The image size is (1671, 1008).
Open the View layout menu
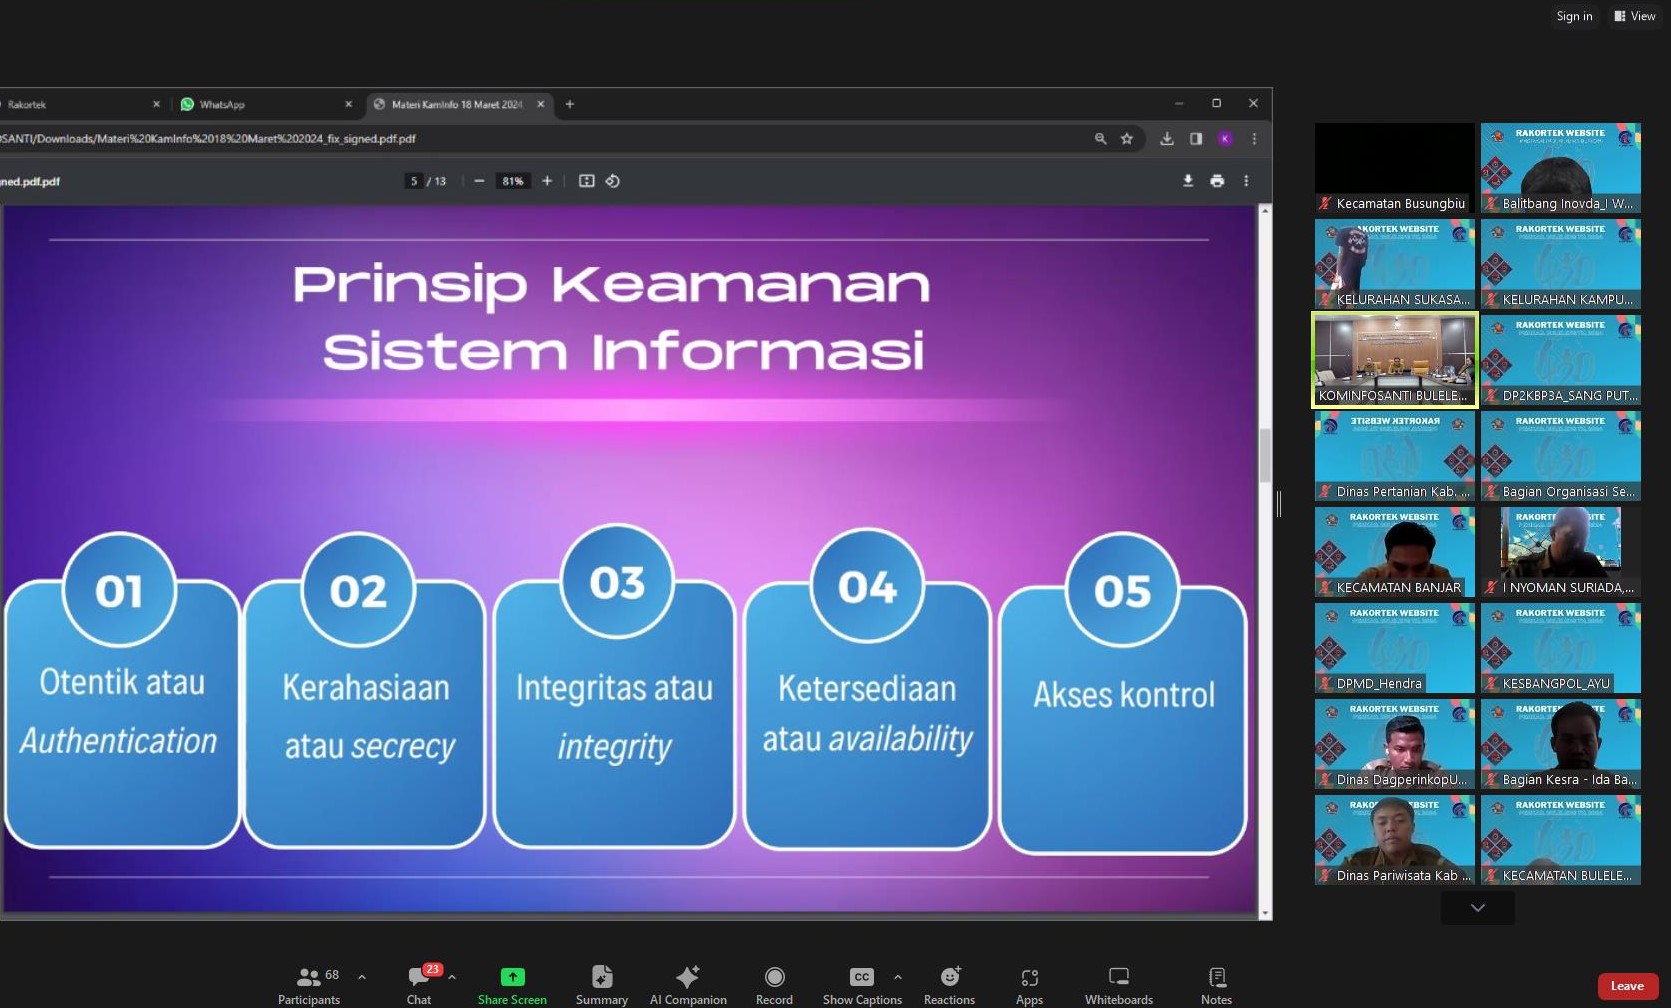point(1635,16)
